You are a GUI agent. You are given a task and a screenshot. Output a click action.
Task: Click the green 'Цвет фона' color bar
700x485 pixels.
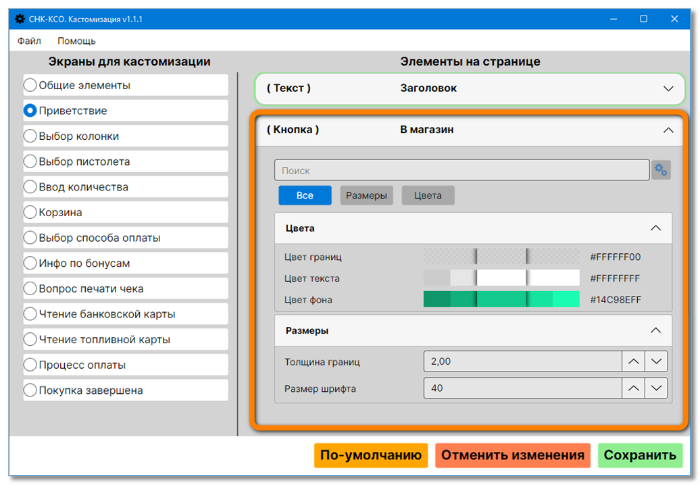coord(501,299)
